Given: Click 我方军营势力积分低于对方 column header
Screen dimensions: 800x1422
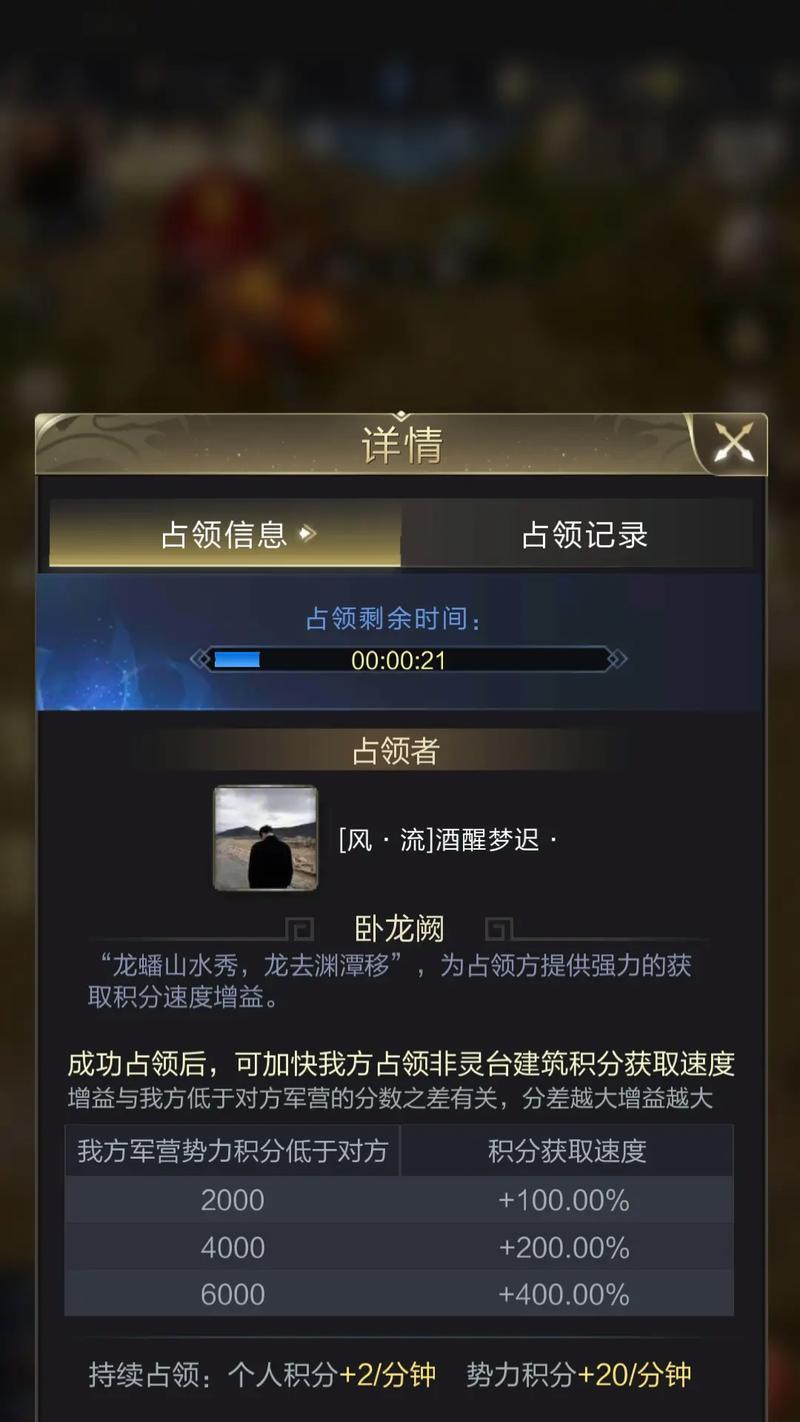Looking at the screenshot, I should pyautogui.click(x=232, y=1151).
